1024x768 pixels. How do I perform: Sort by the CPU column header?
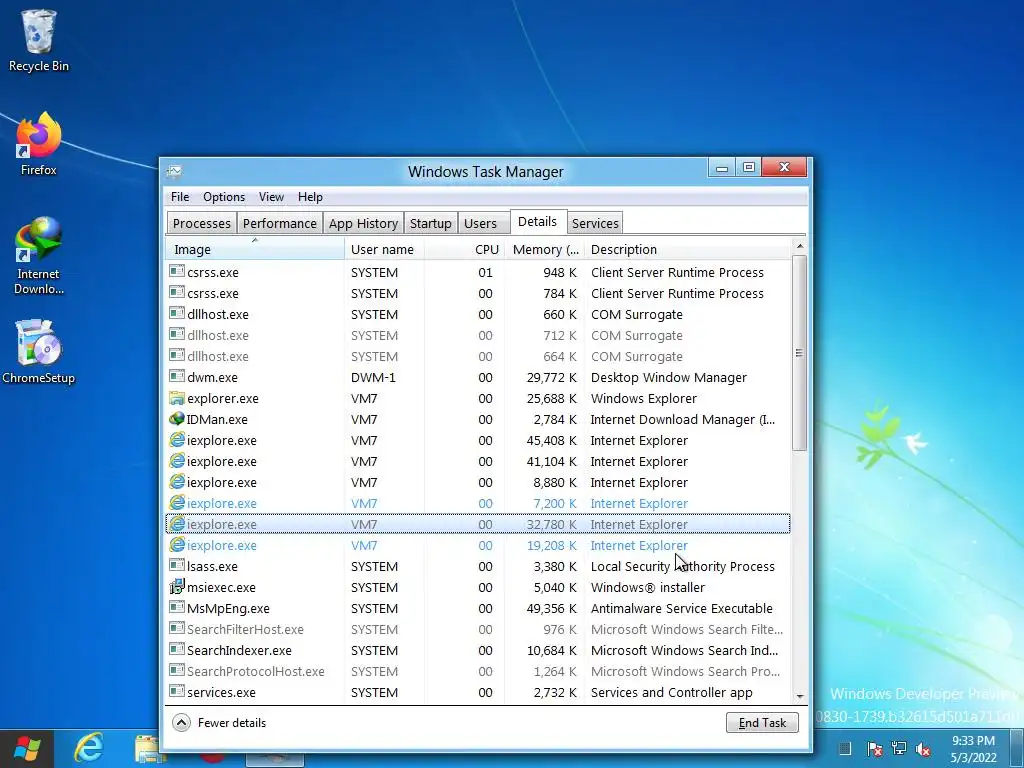pyautogui.click(x=464, y=249)
